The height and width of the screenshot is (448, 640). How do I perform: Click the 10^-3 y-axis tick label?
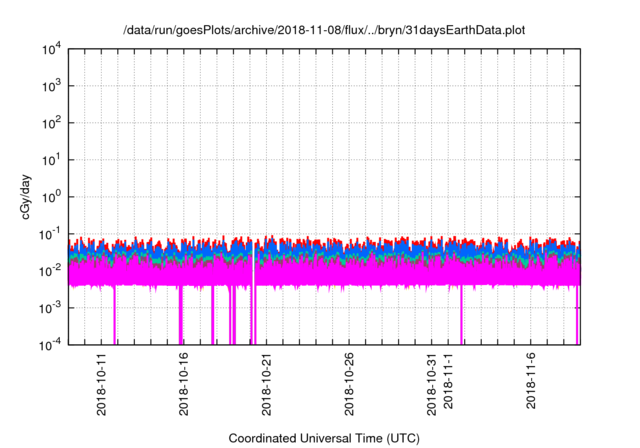point(50,308)
